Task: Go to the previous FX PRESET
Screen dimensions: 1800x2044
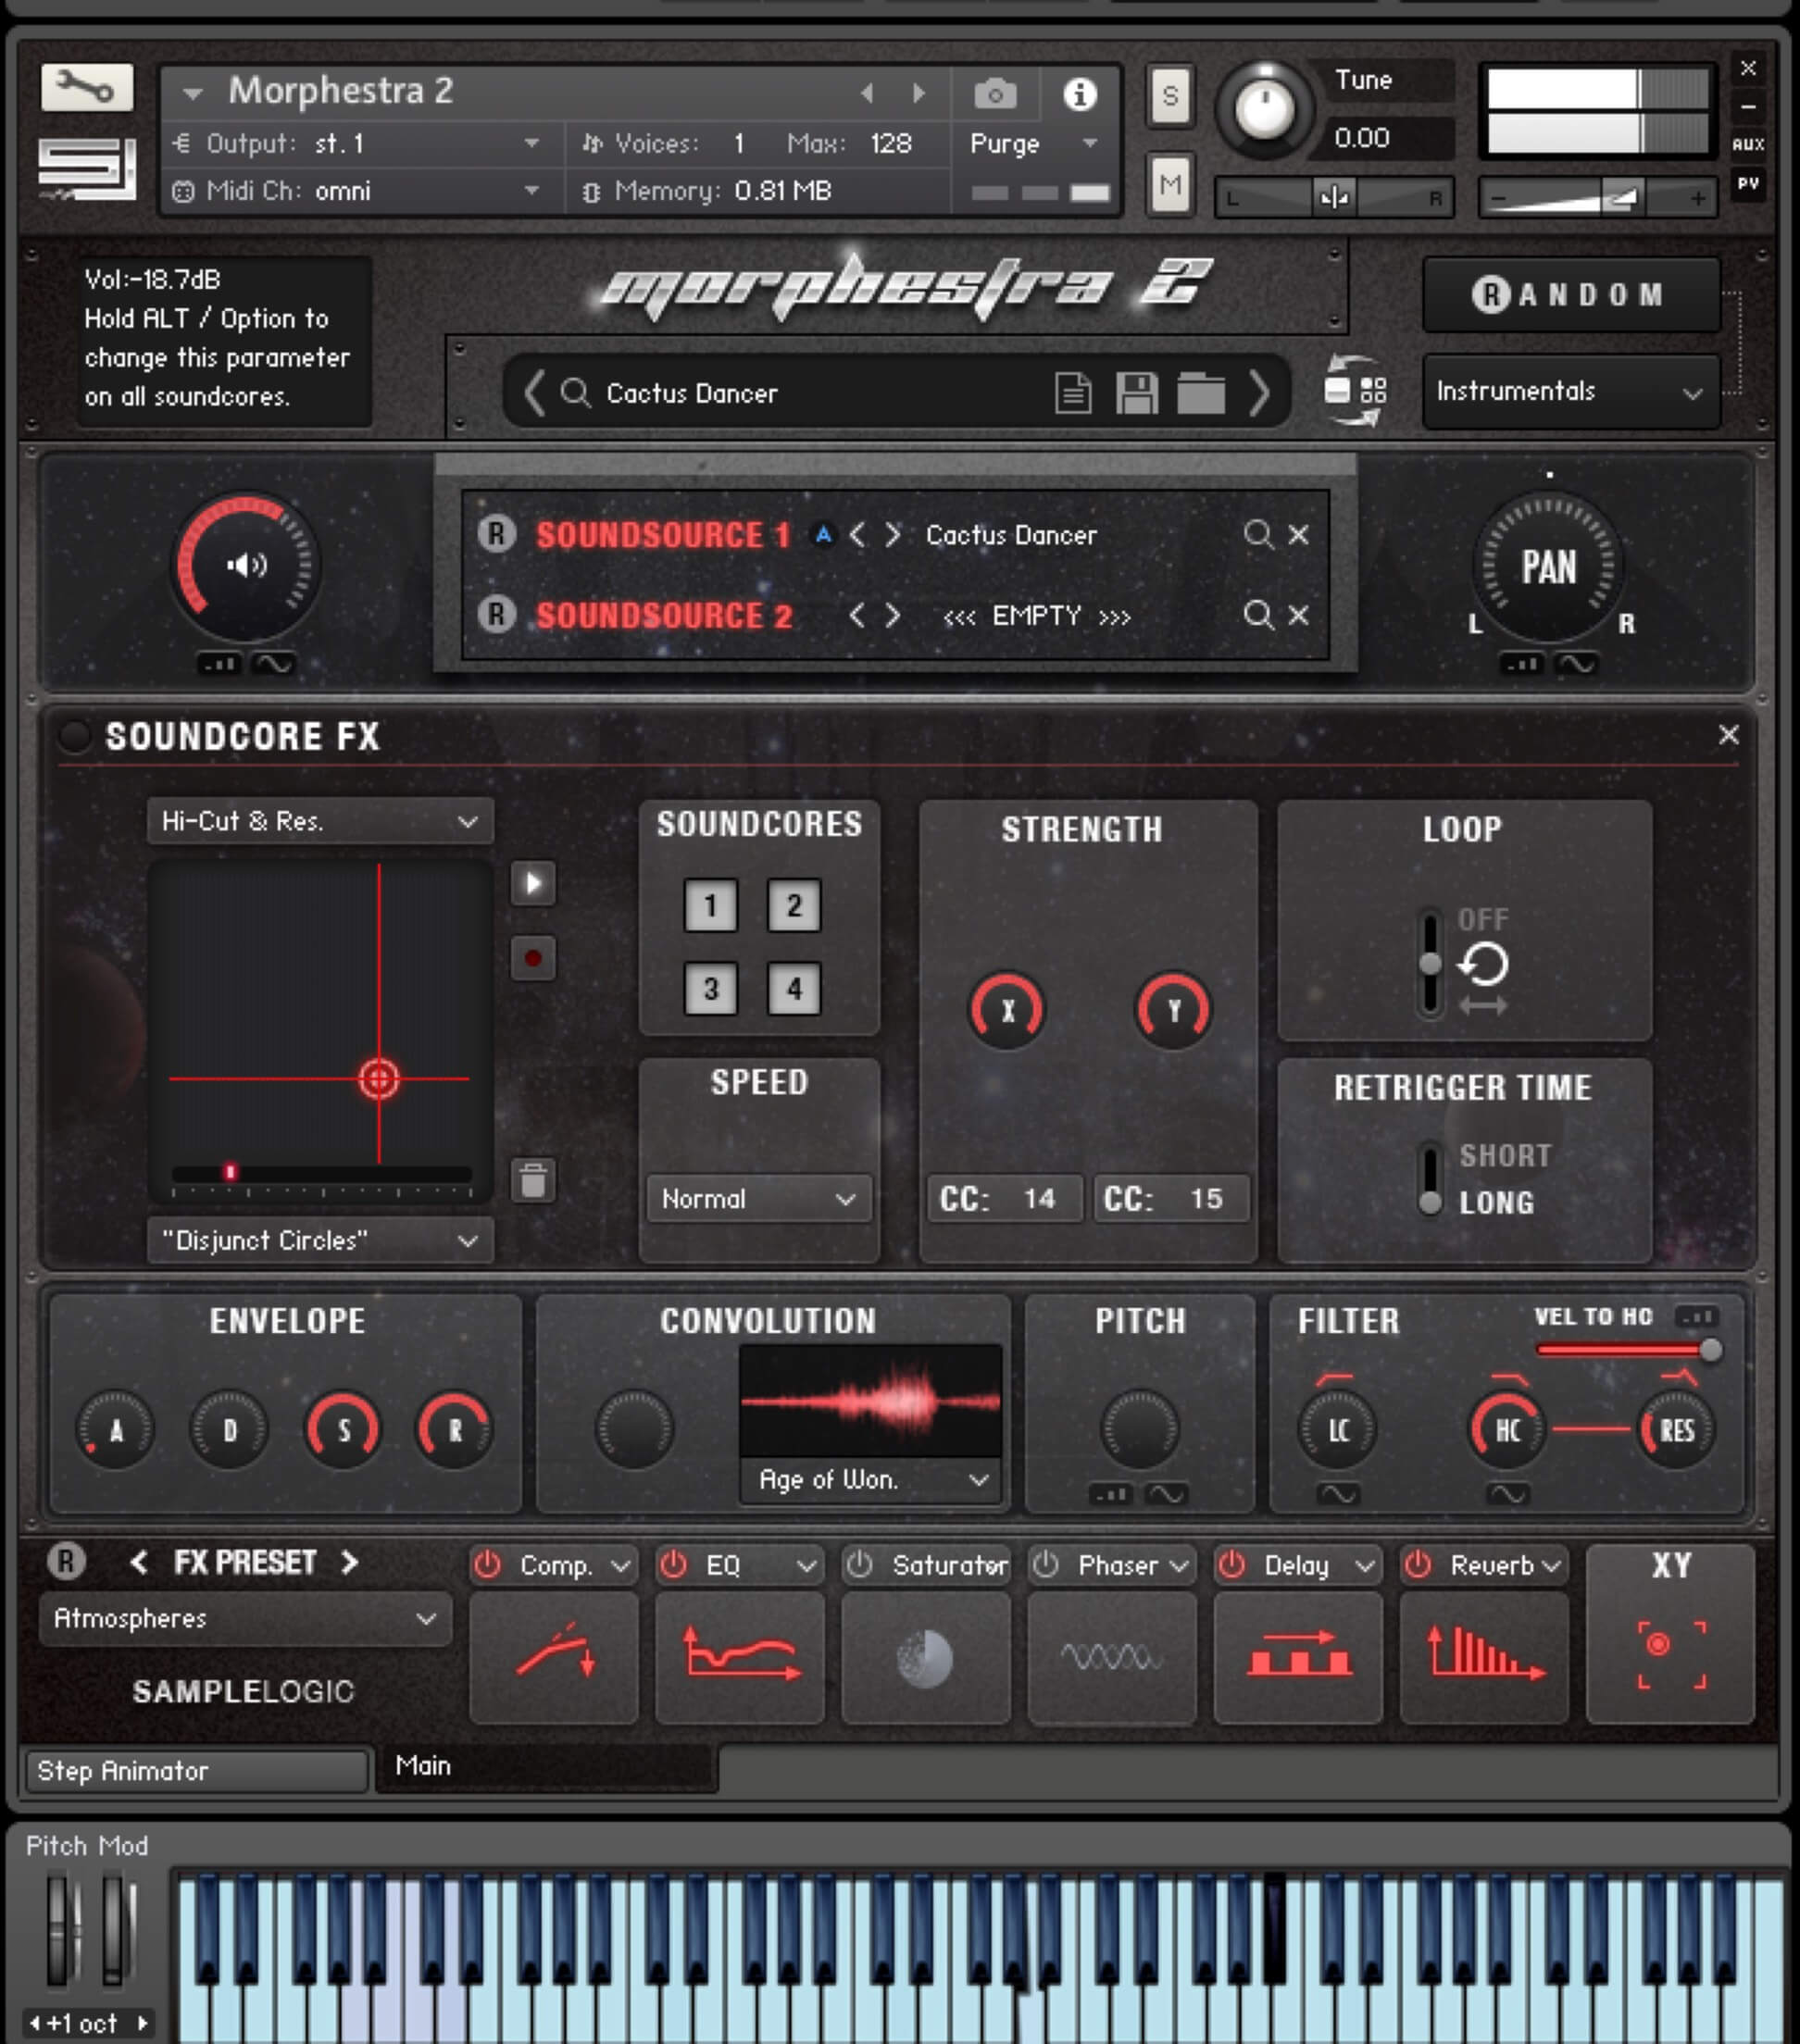Action: (x=139, y=1562)
